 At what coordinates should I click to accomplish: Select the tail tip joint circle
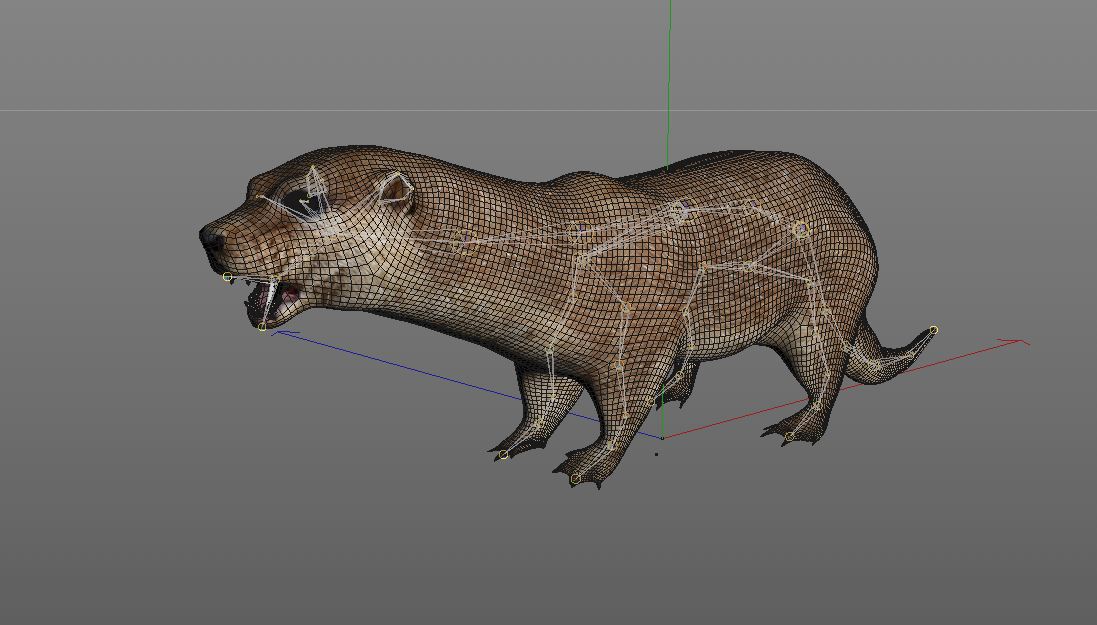click(933, 330)
